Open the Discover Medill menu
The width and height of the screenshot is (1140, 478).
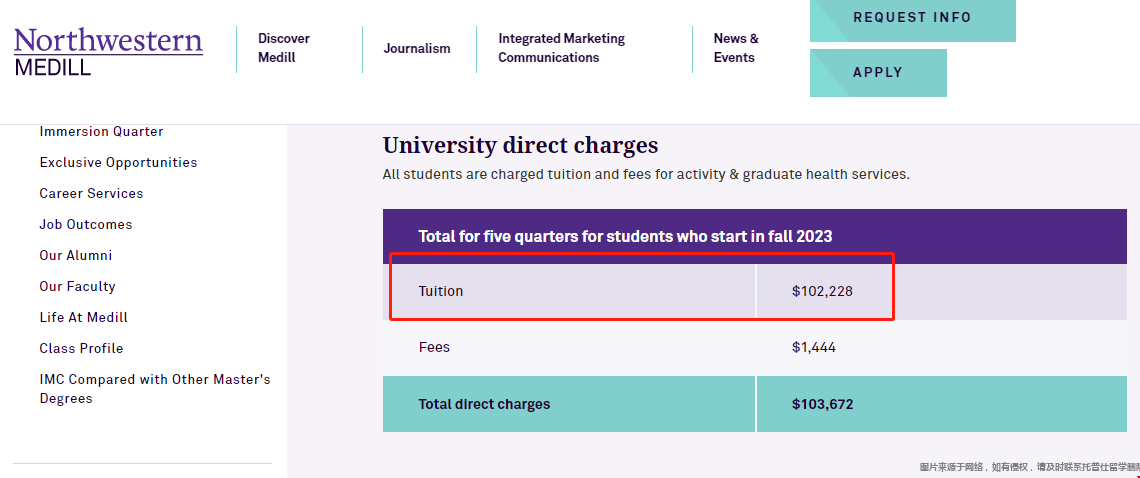click(284, 48)
